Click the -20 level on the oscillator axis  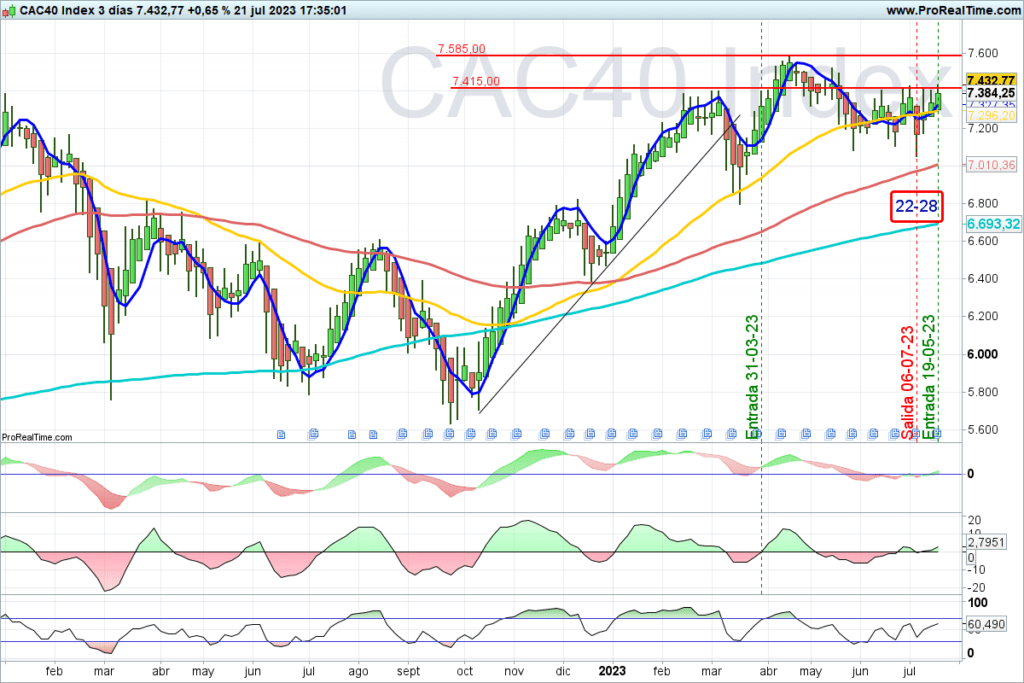[x=975, y=588]
